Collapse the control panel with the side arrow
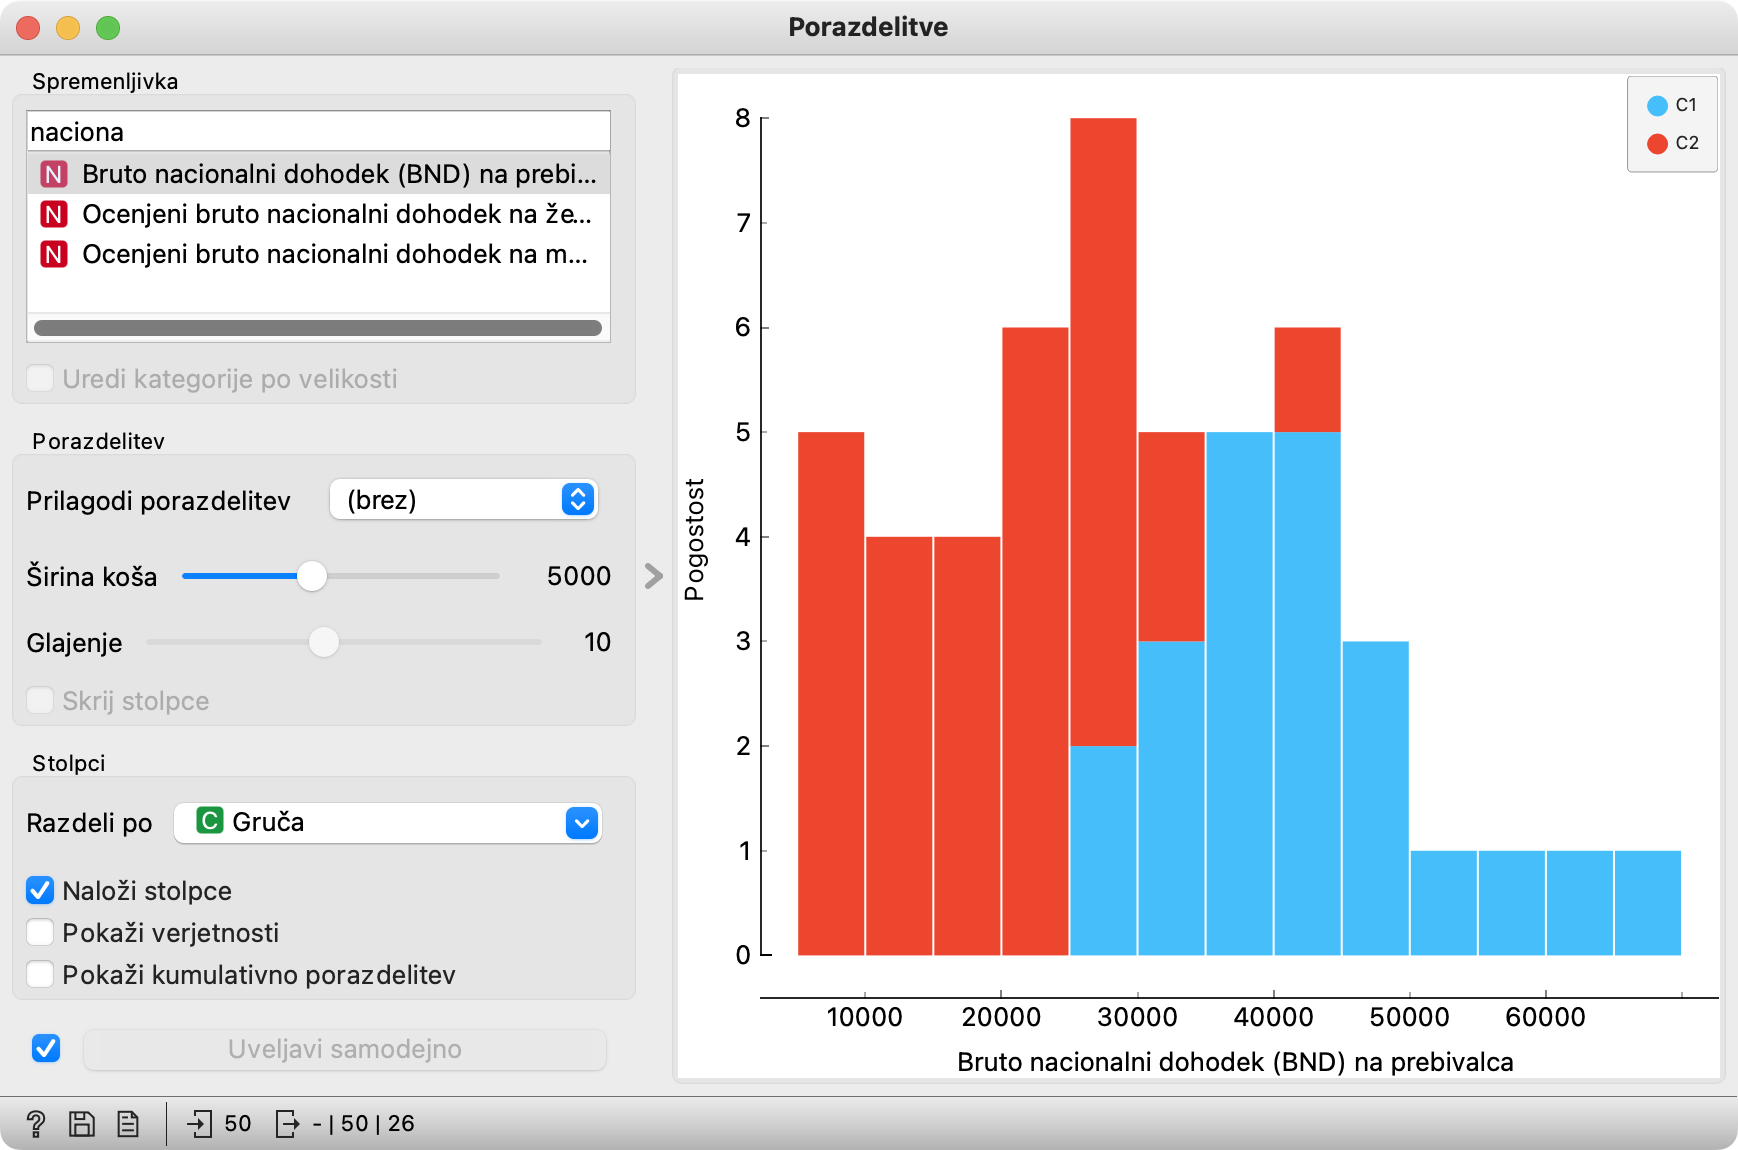 pyautogui.click(x=653, y=576)
